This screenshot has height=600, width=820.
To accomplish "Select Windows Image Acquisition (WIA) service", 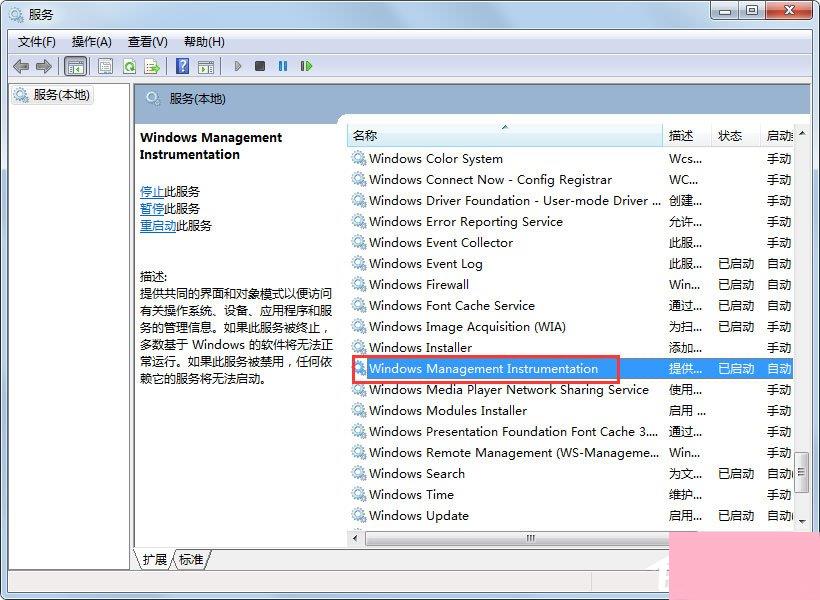I will (x=570, y=326).
